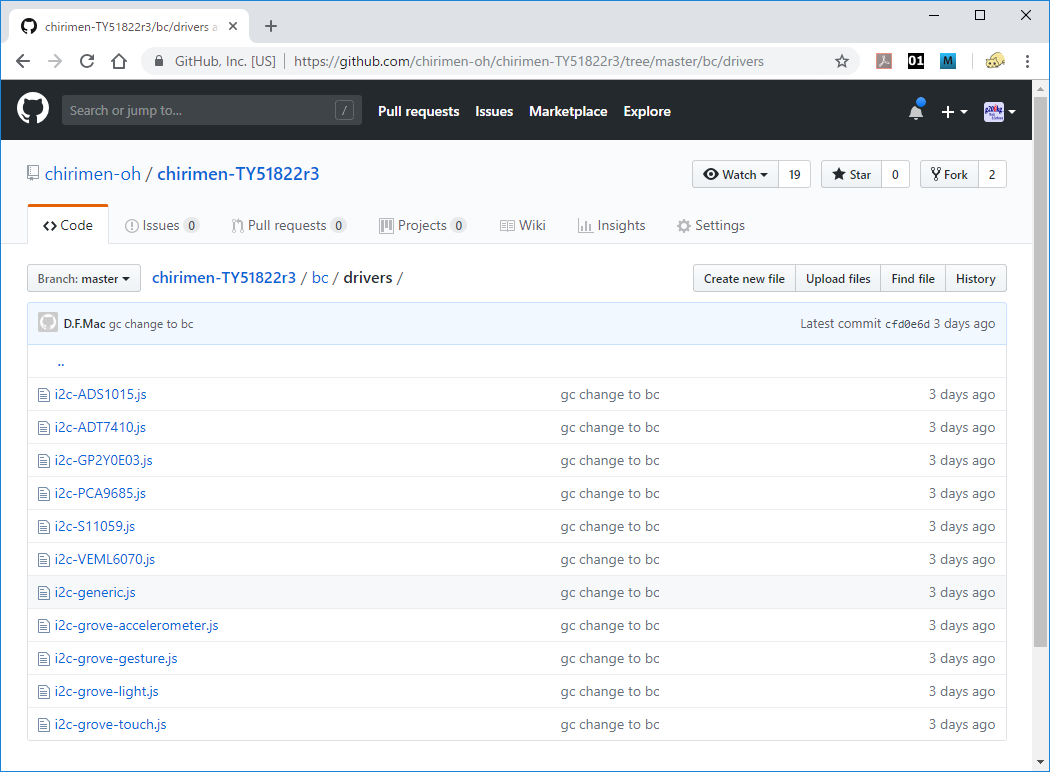
Task: Click the Create new file button
Action: point(744,278)
